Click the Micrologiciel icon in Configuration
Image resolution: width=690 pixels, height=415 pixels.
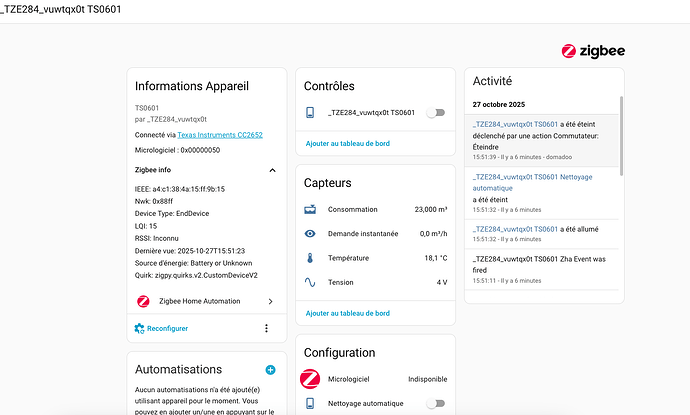pyautogui.click(x=310, y=379)
